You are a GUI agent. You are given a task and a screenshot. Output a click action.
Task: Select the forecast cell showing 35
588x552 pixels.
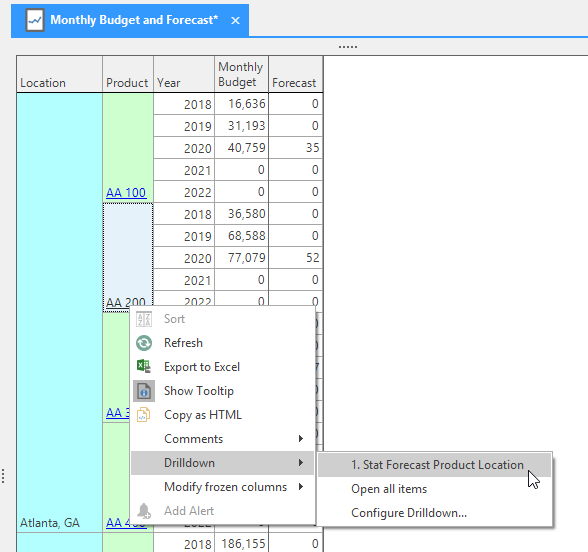click(x=296, y=148)
